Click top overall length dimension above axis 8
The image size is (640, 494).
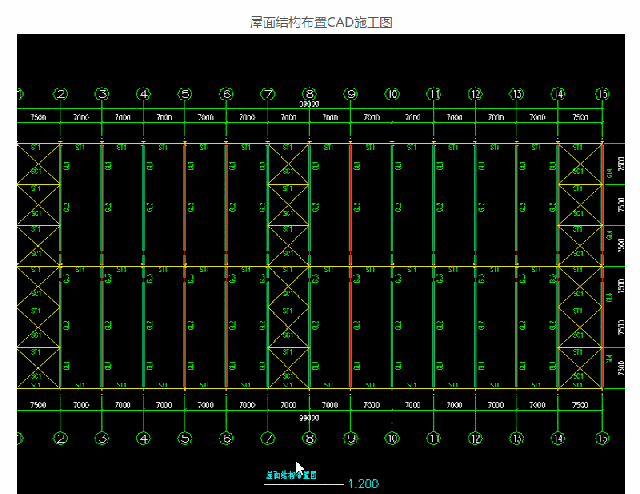pos(309,104)
